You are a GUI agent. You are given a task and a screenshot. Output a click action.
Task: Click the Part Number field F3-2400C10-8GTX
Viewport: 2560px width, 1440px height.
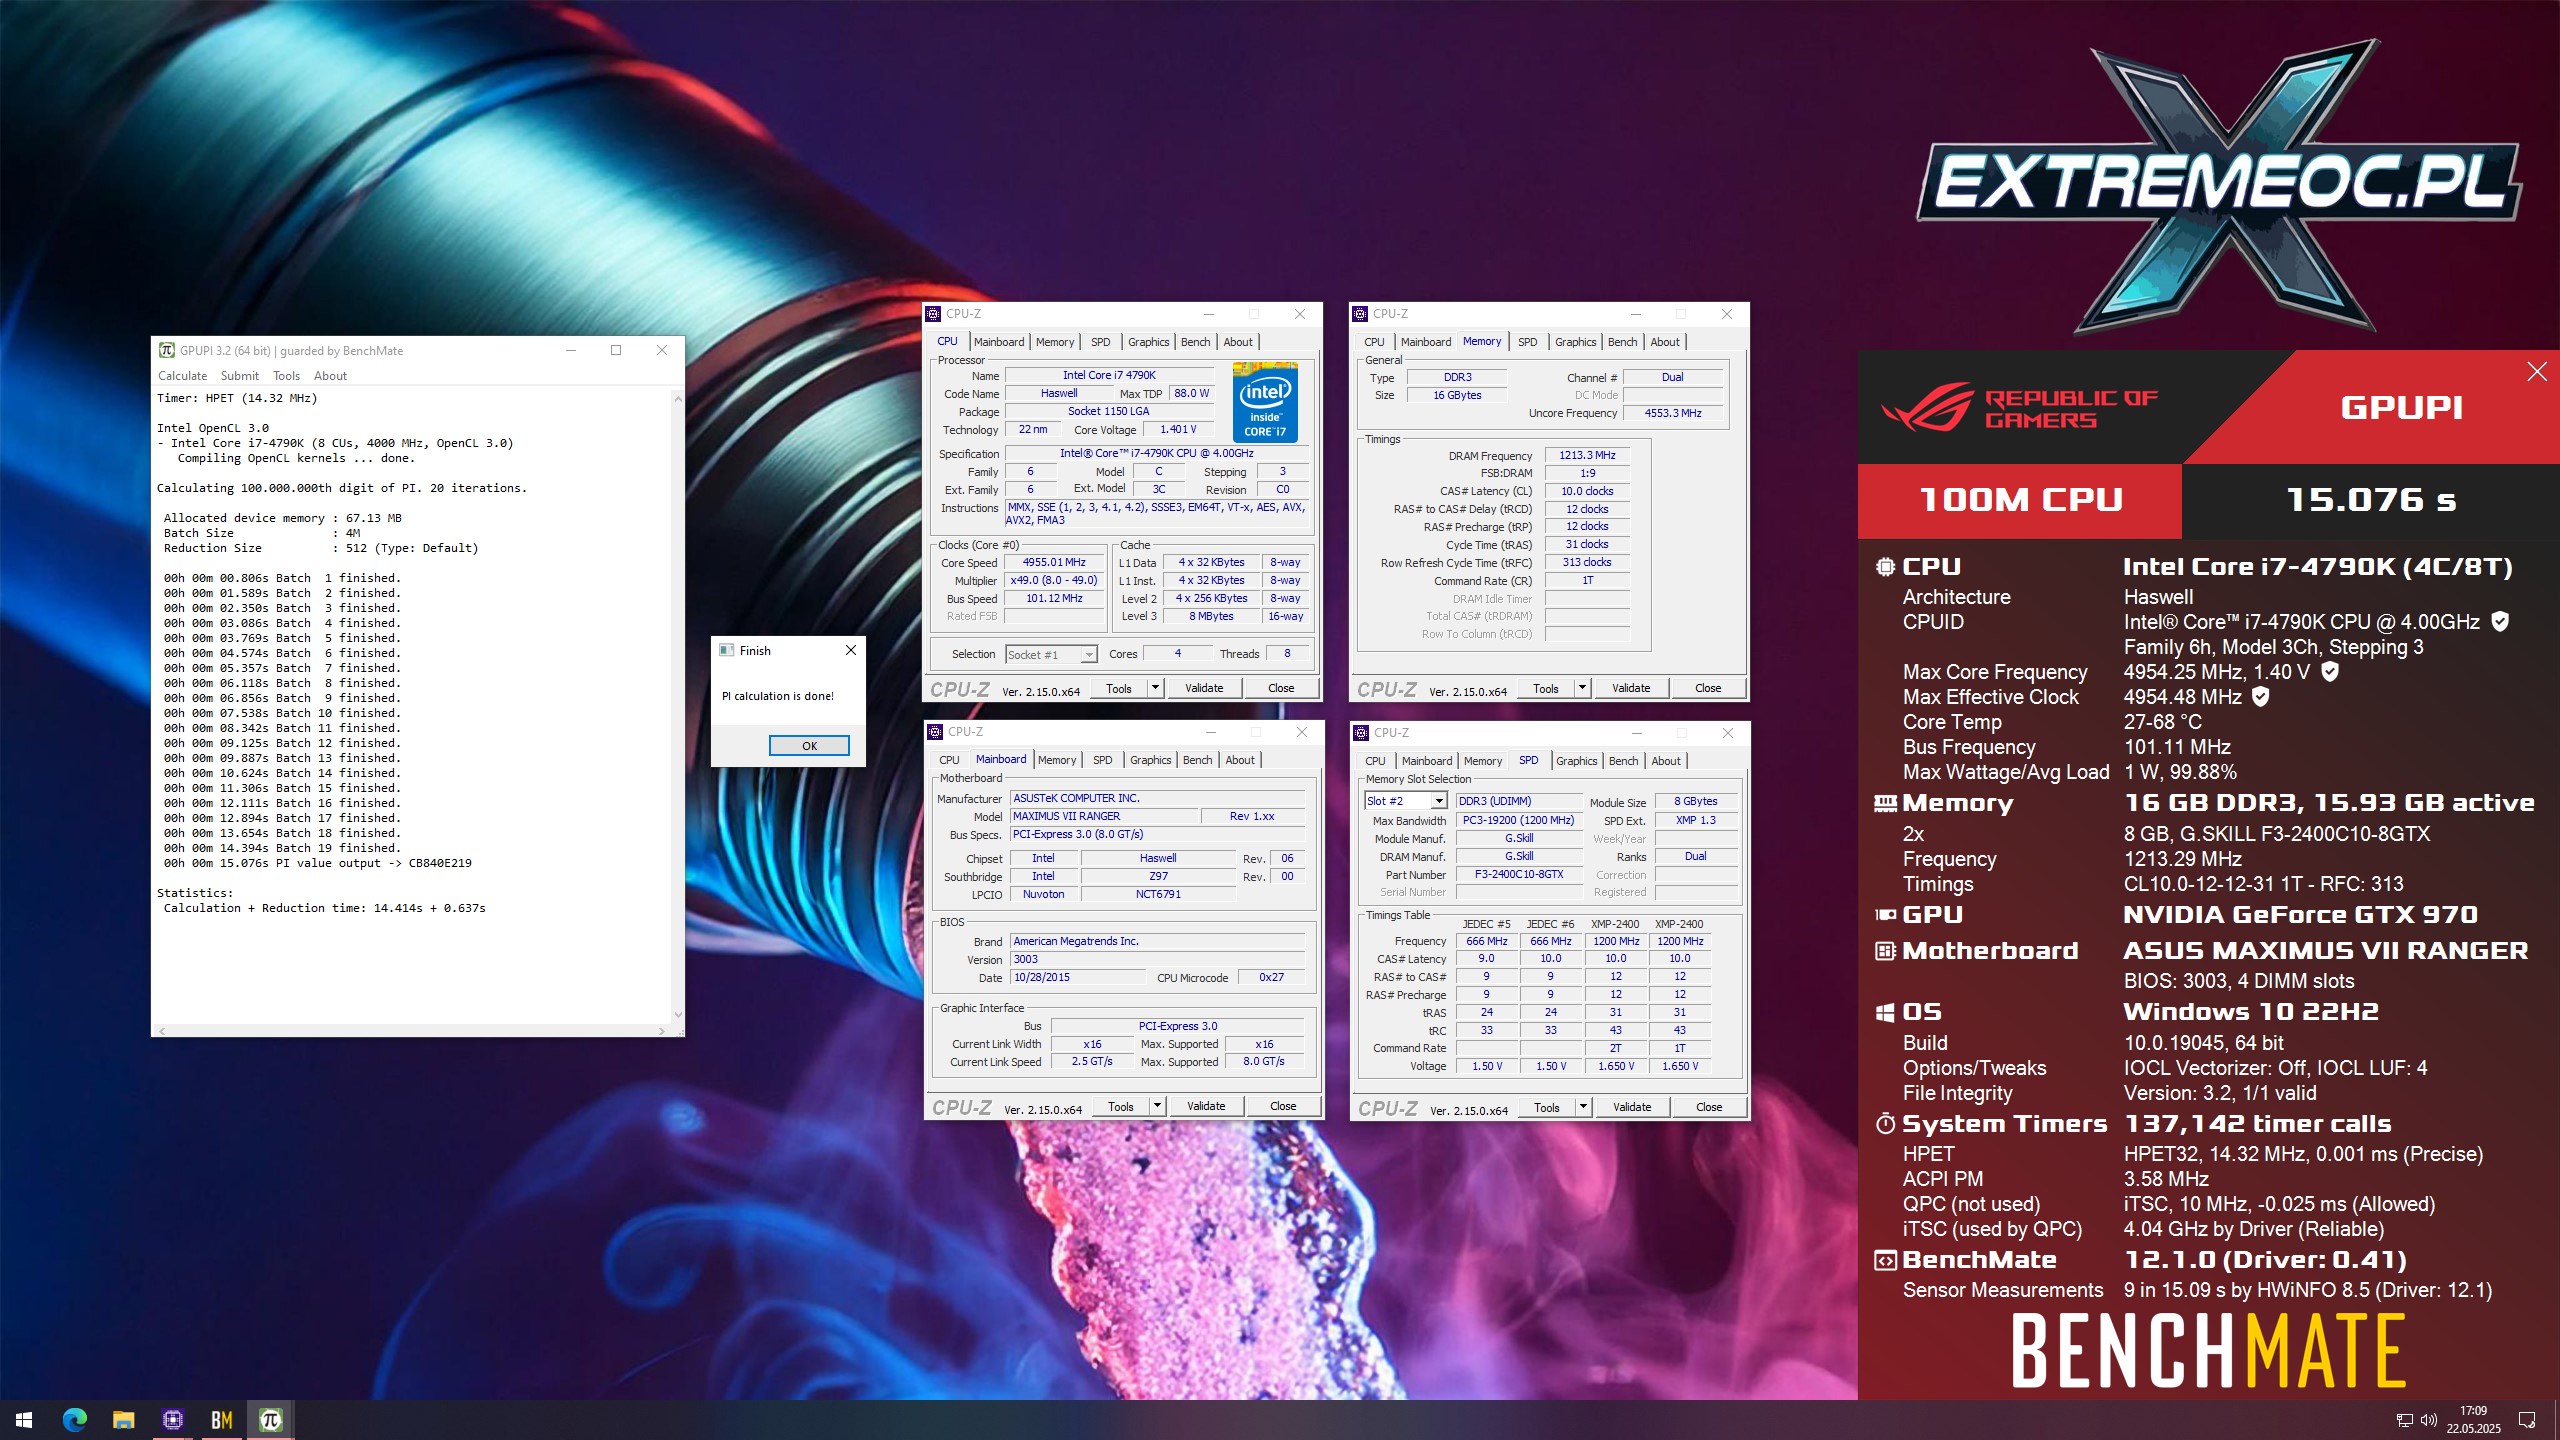click(x=1519, y=874)
